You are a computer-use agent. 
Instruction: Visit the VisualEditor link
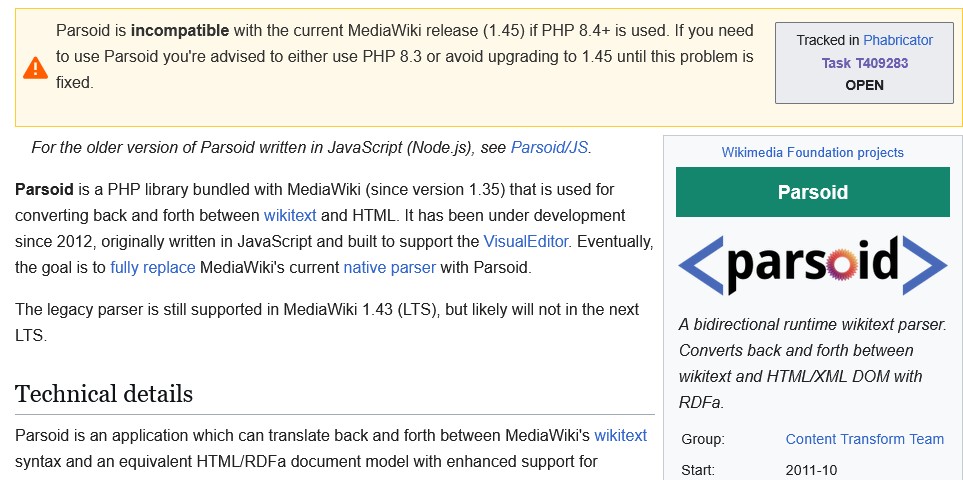526,241
